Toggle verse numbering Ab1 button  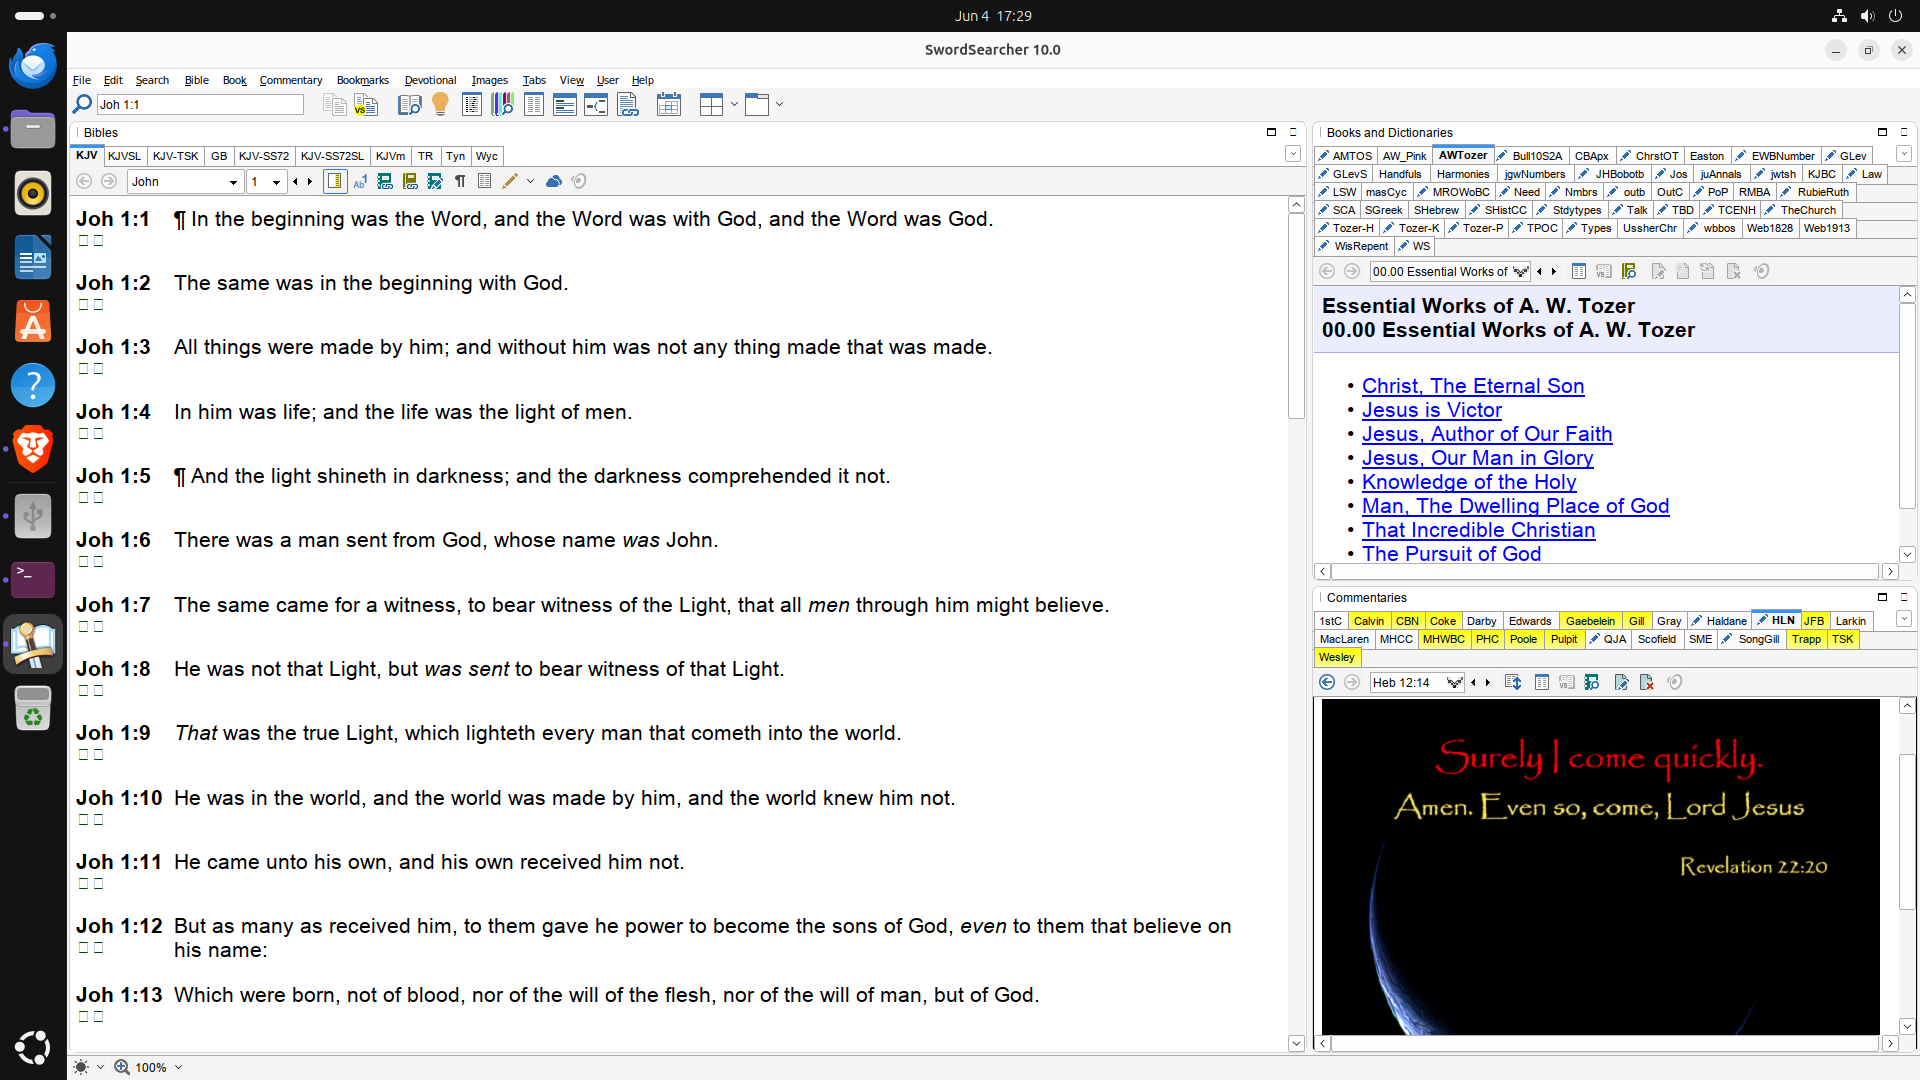(360, 181)
